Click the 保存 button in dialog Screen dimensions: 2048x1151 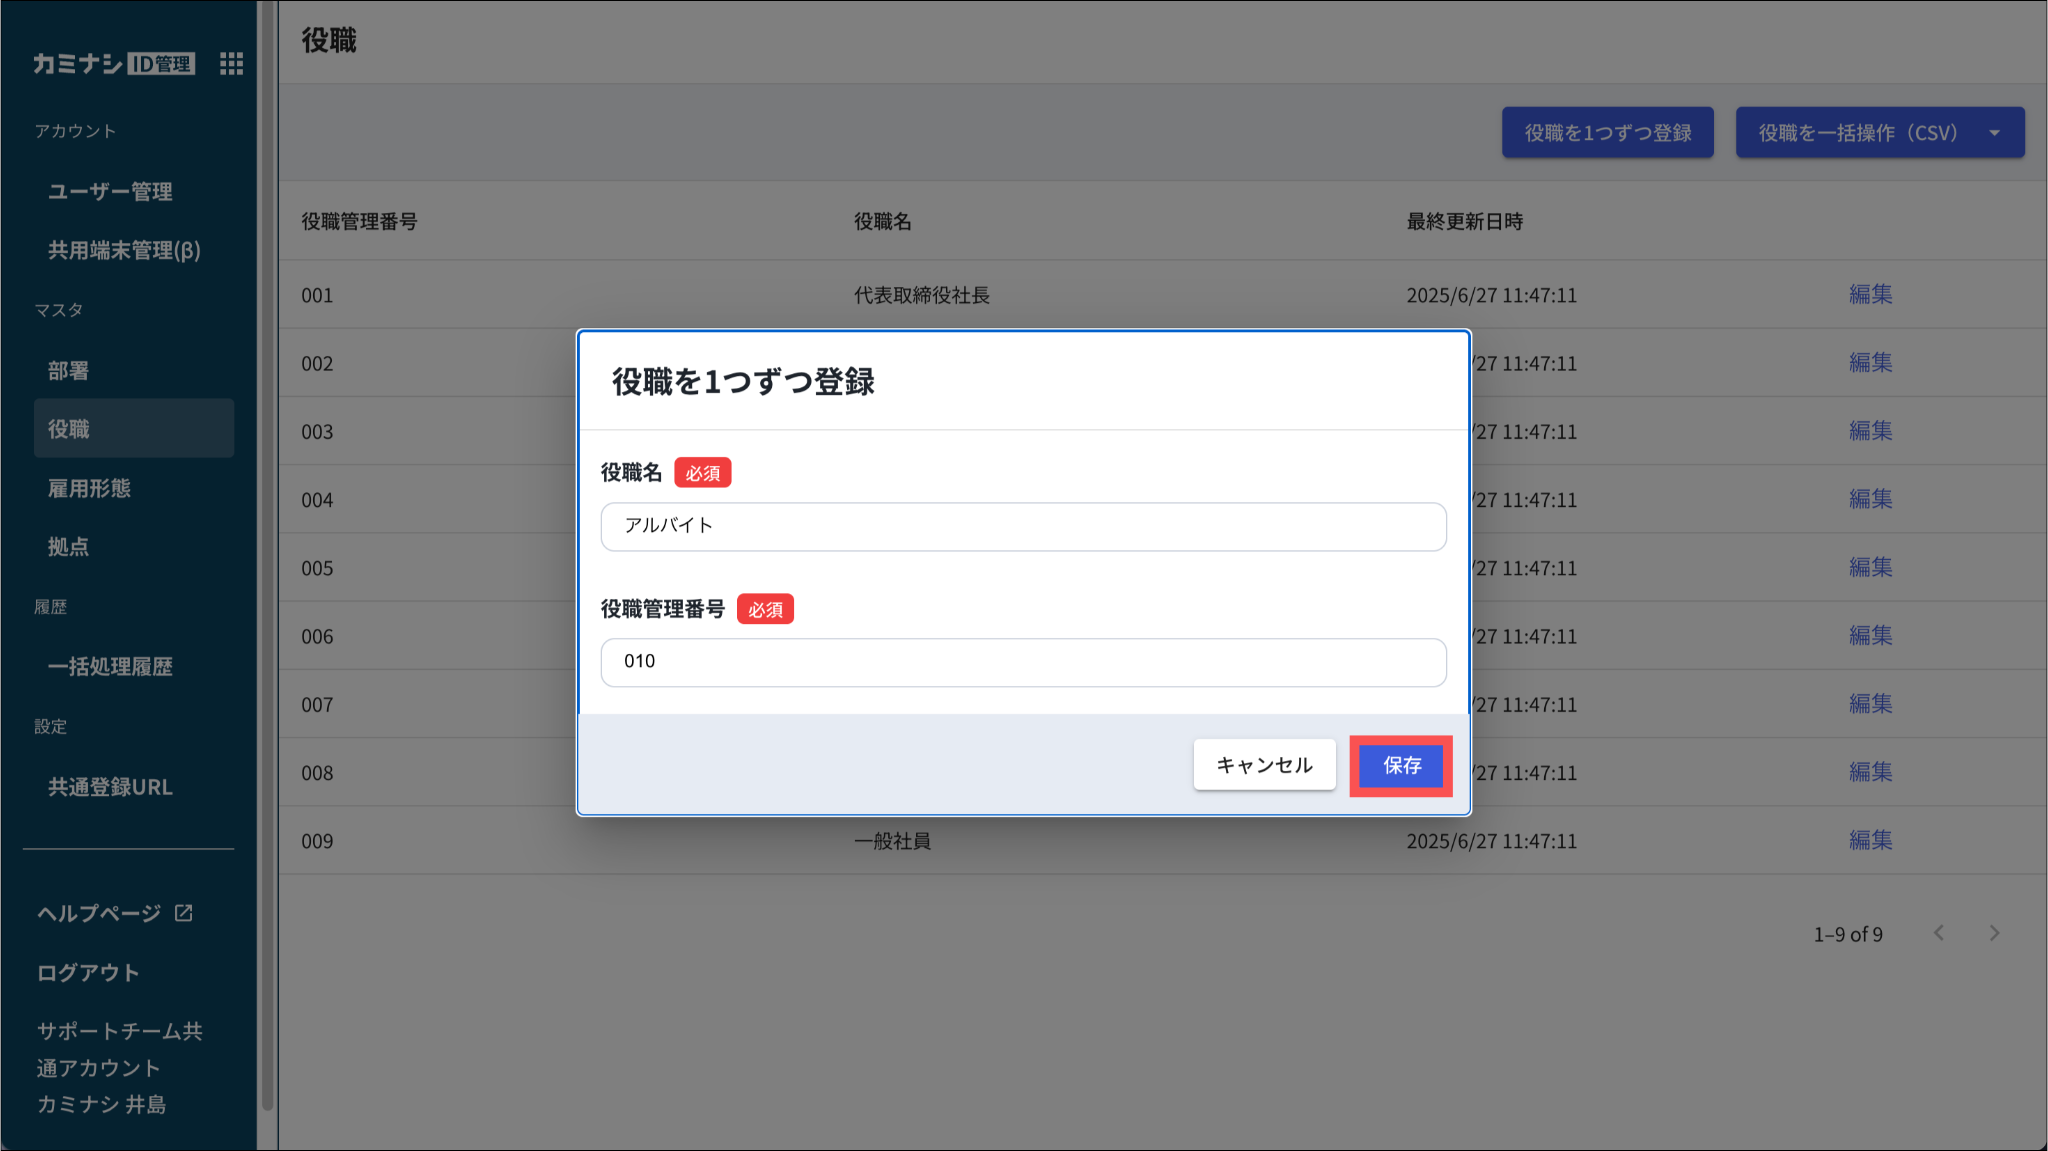point(1401,766)
